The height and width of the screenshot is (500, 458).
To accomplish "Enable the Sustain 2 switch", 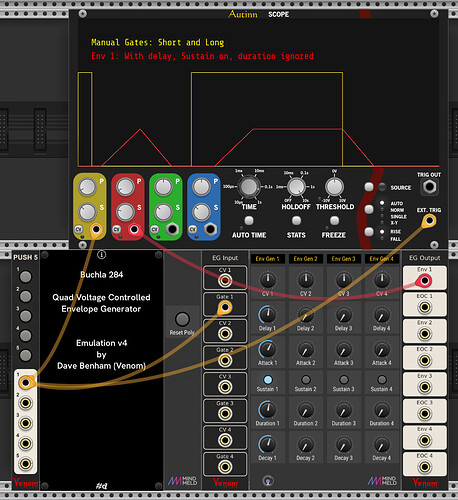I will [306, 379].
